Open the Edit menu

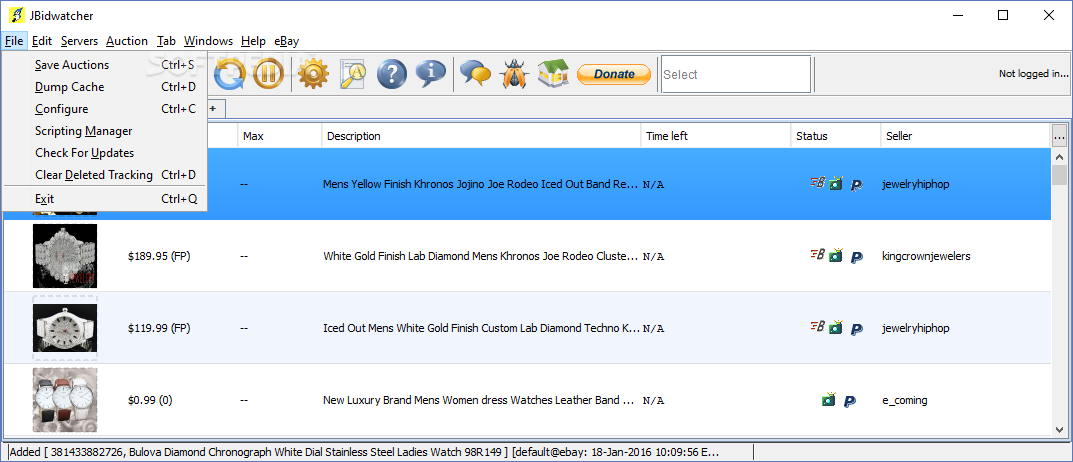(42, 41)
